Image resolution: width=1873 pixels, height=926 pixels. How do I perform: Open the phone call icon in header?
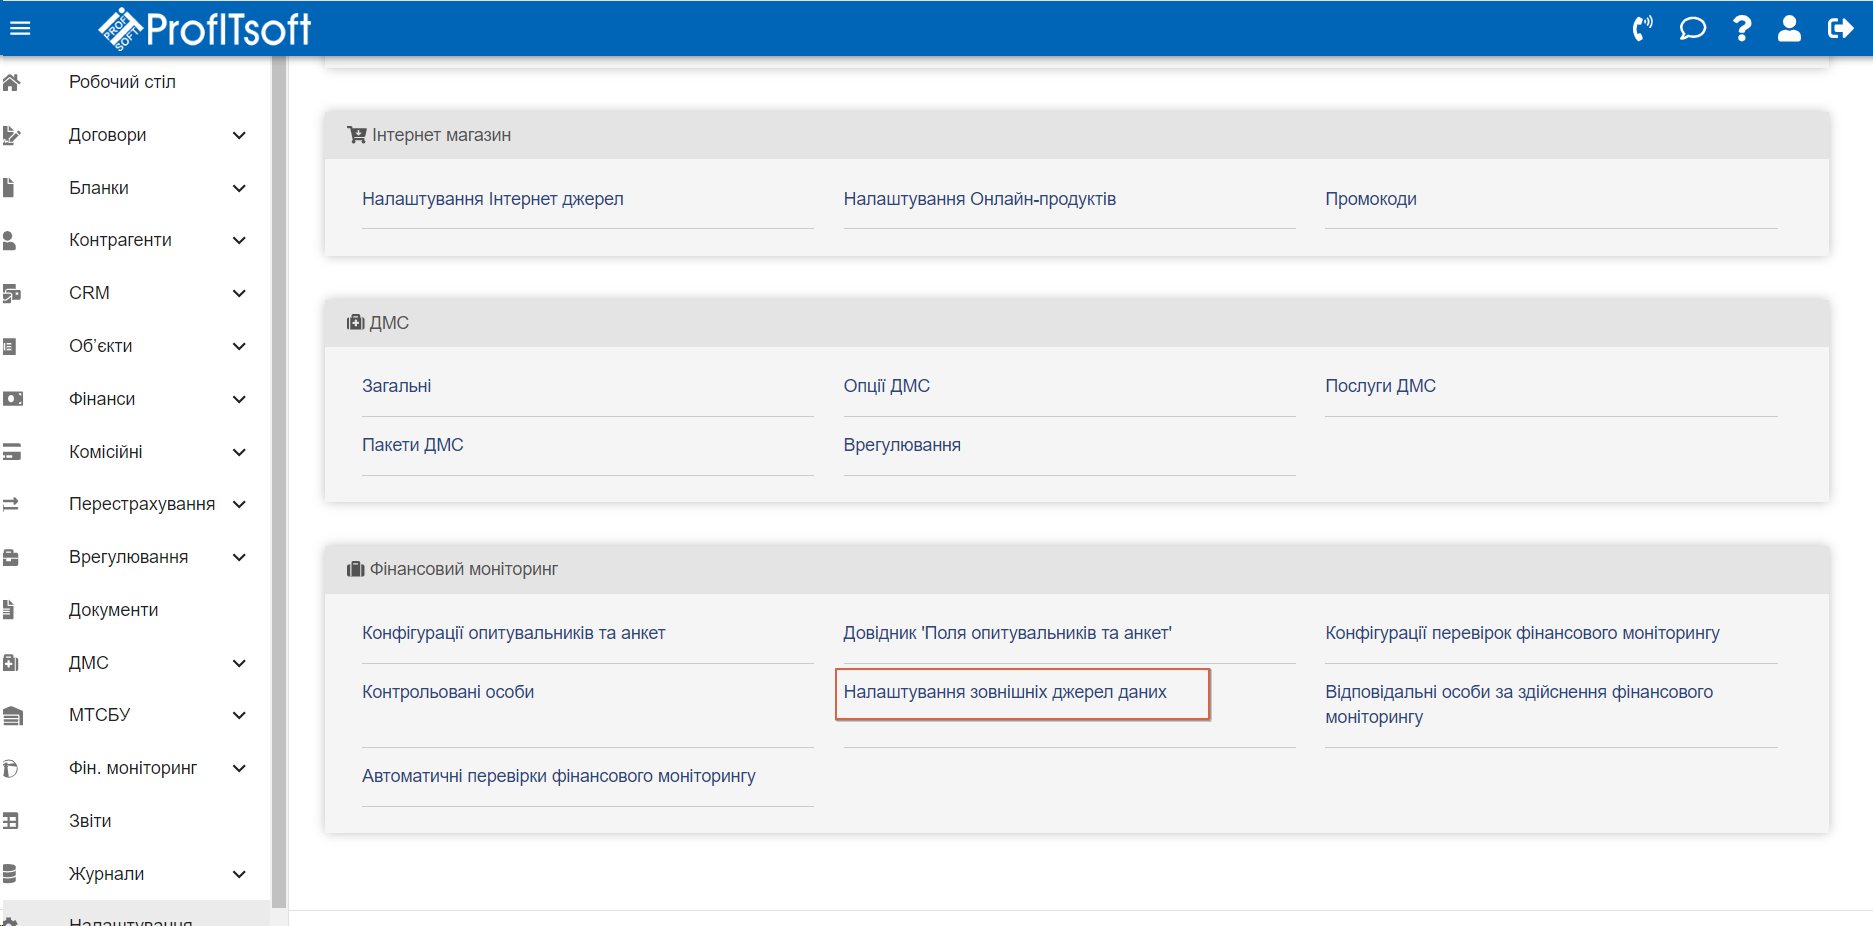(x=1642, y=28)
